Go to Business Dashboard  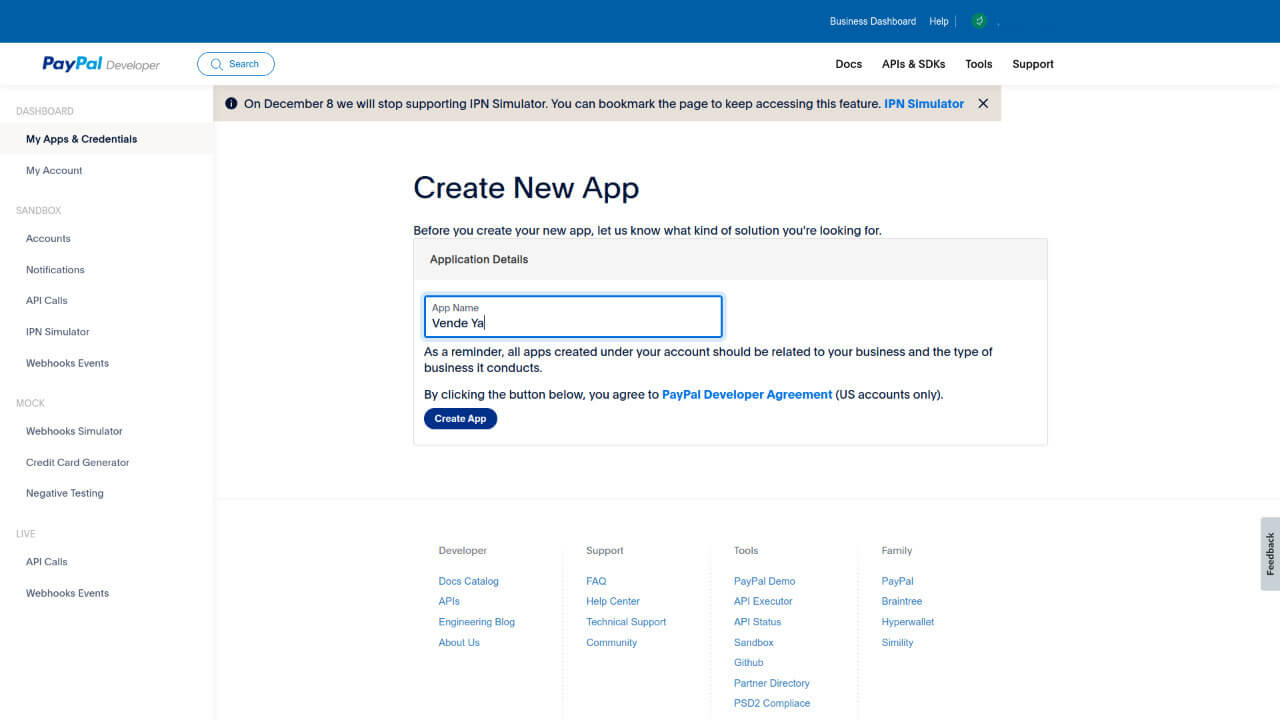coord(873,21)
